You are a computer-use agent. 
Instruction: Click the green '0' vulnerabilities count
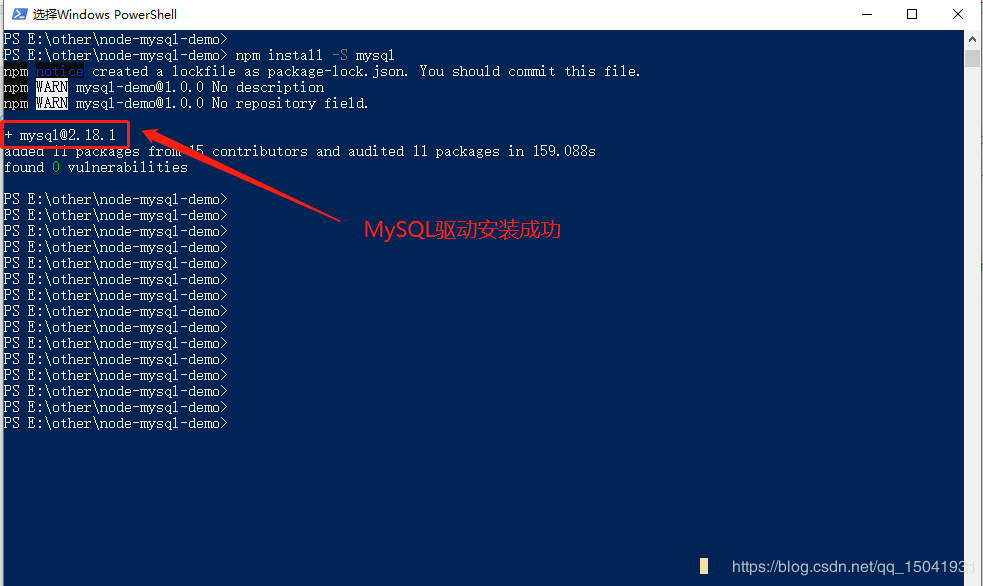tap(56, 167)
